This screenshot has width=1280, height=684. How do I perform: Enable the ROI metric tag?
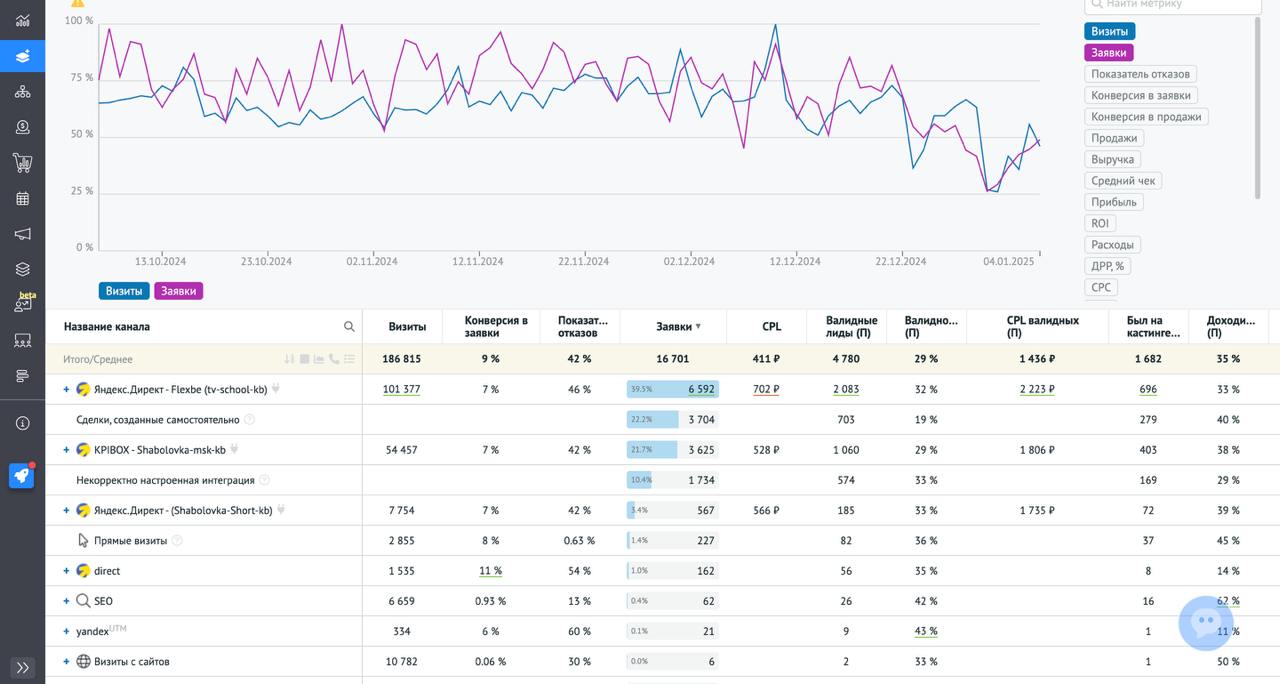click(1100, 223)
